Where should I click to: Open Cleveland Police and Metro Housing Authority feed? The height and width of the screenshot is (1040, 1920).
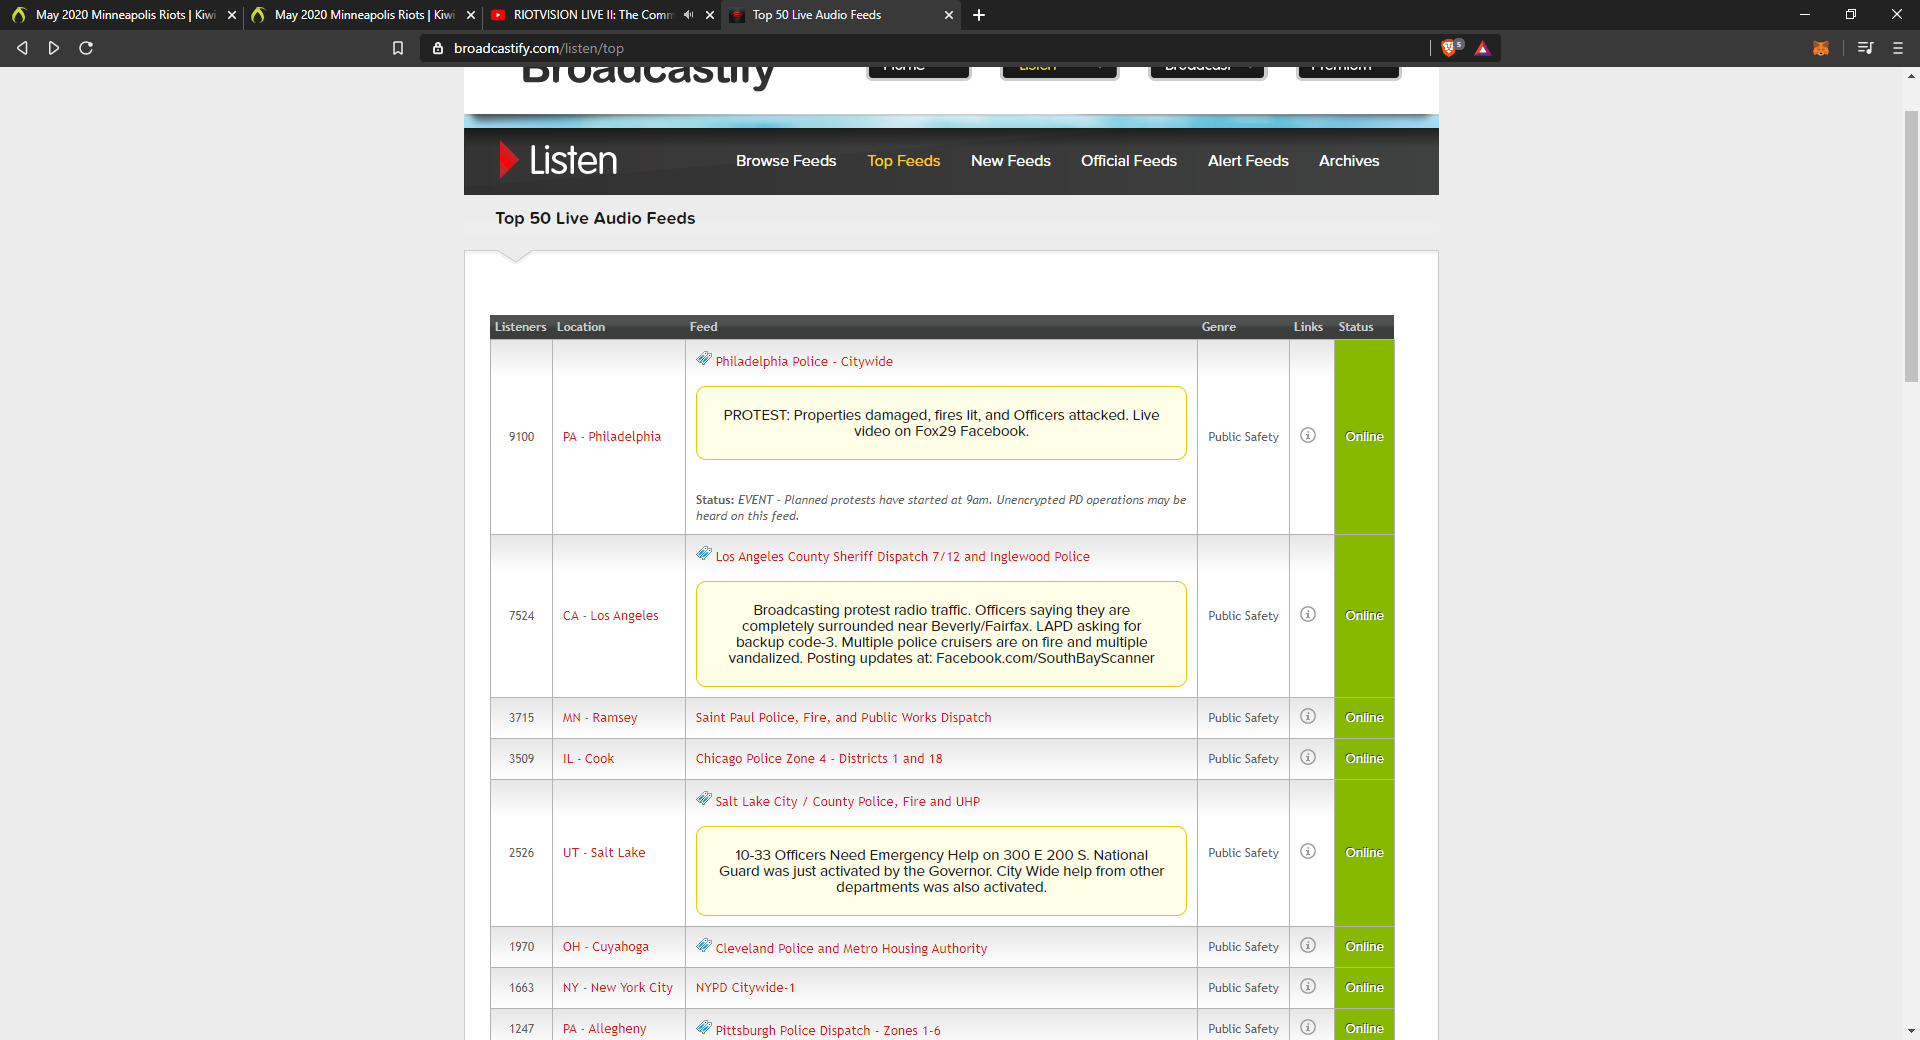point(851,949)
